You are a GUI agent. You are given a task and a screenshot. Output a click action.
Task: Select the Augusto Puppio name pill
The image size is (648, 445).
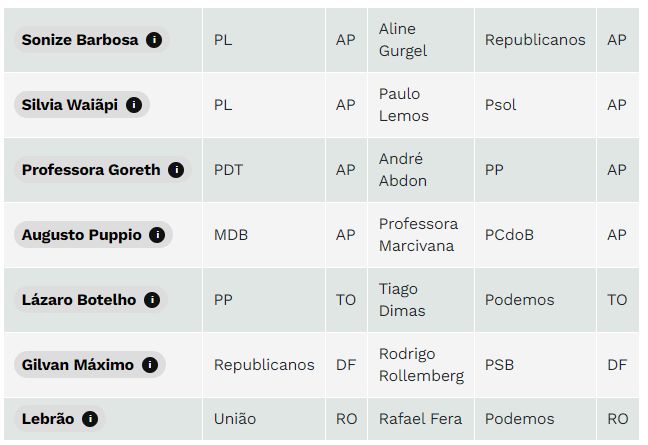(x=93, y=235)
